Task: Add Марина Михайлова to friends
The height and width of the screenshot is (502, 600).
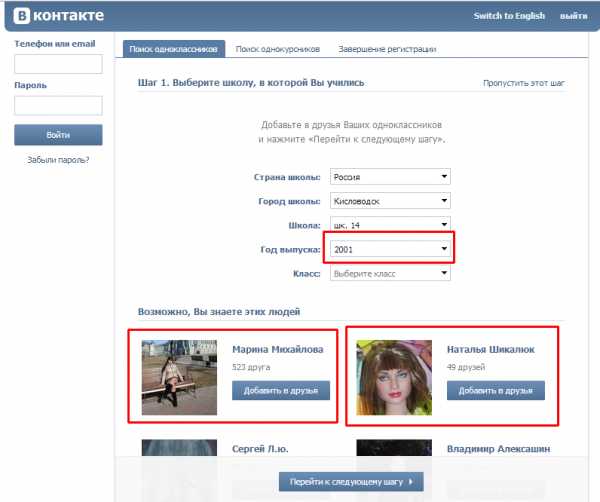Action: (x=281, y=390)
